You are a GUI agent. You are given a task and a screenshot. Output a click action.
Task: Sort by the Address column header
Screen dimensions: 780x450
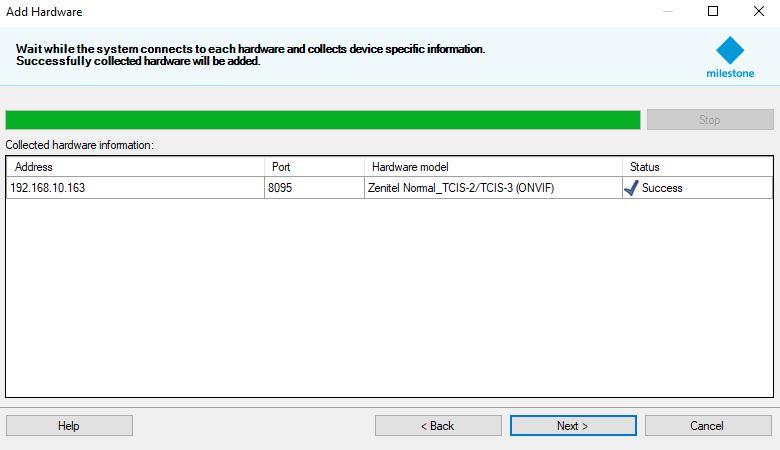tap(135, 167)
